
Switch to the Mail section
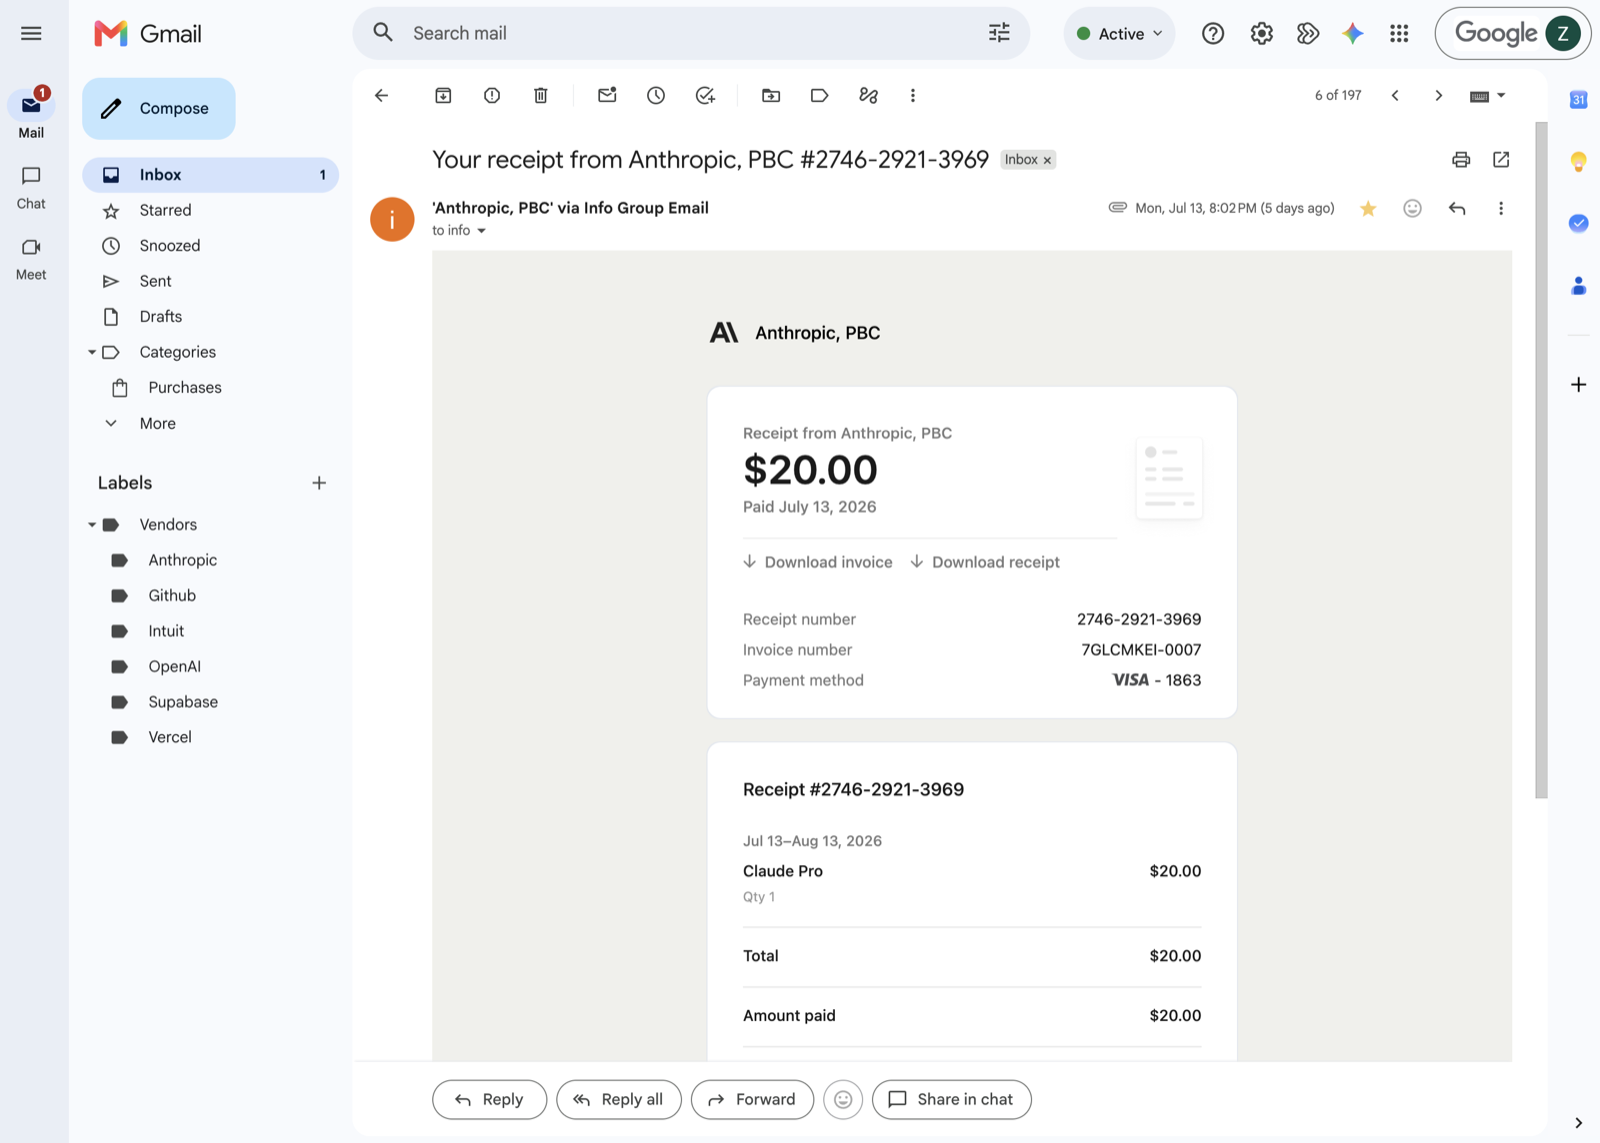31,115
